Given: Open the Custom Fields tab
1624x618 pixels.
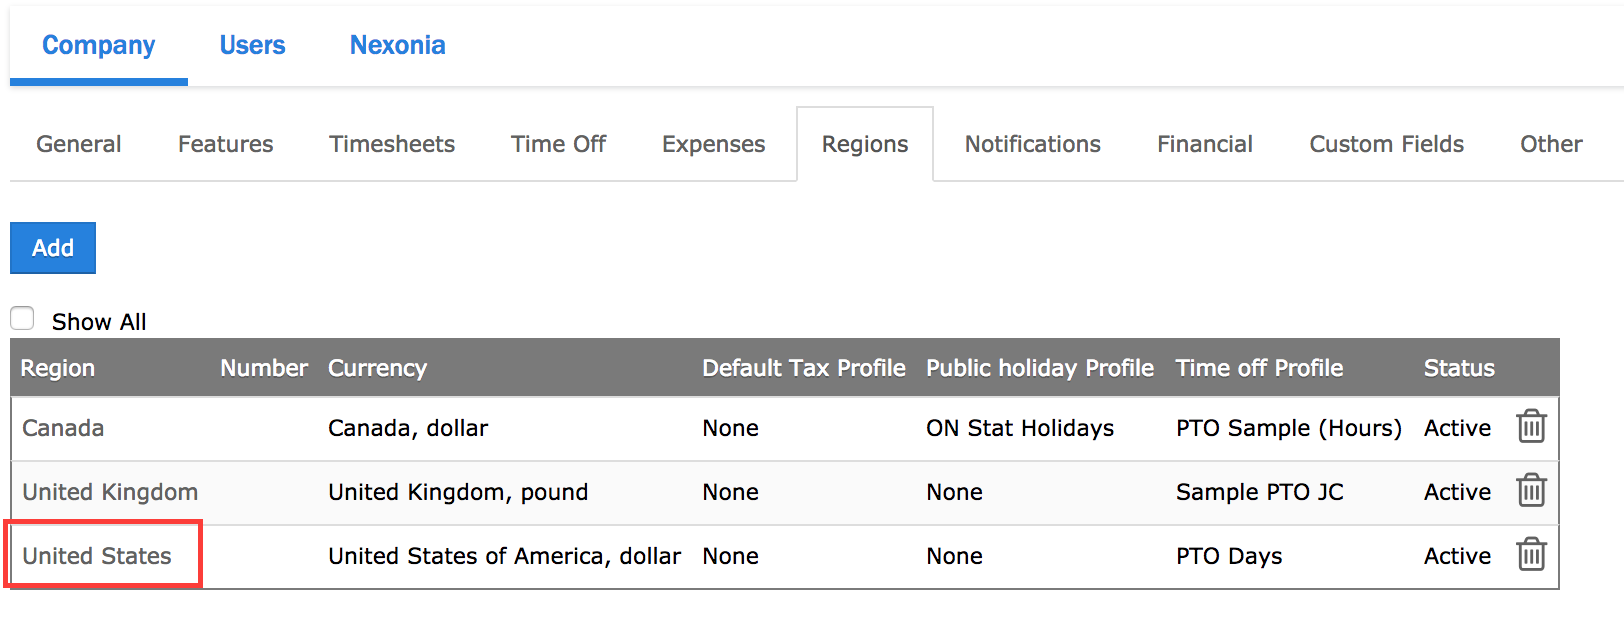Looking at the screenshot, I should click(1386, 144).
